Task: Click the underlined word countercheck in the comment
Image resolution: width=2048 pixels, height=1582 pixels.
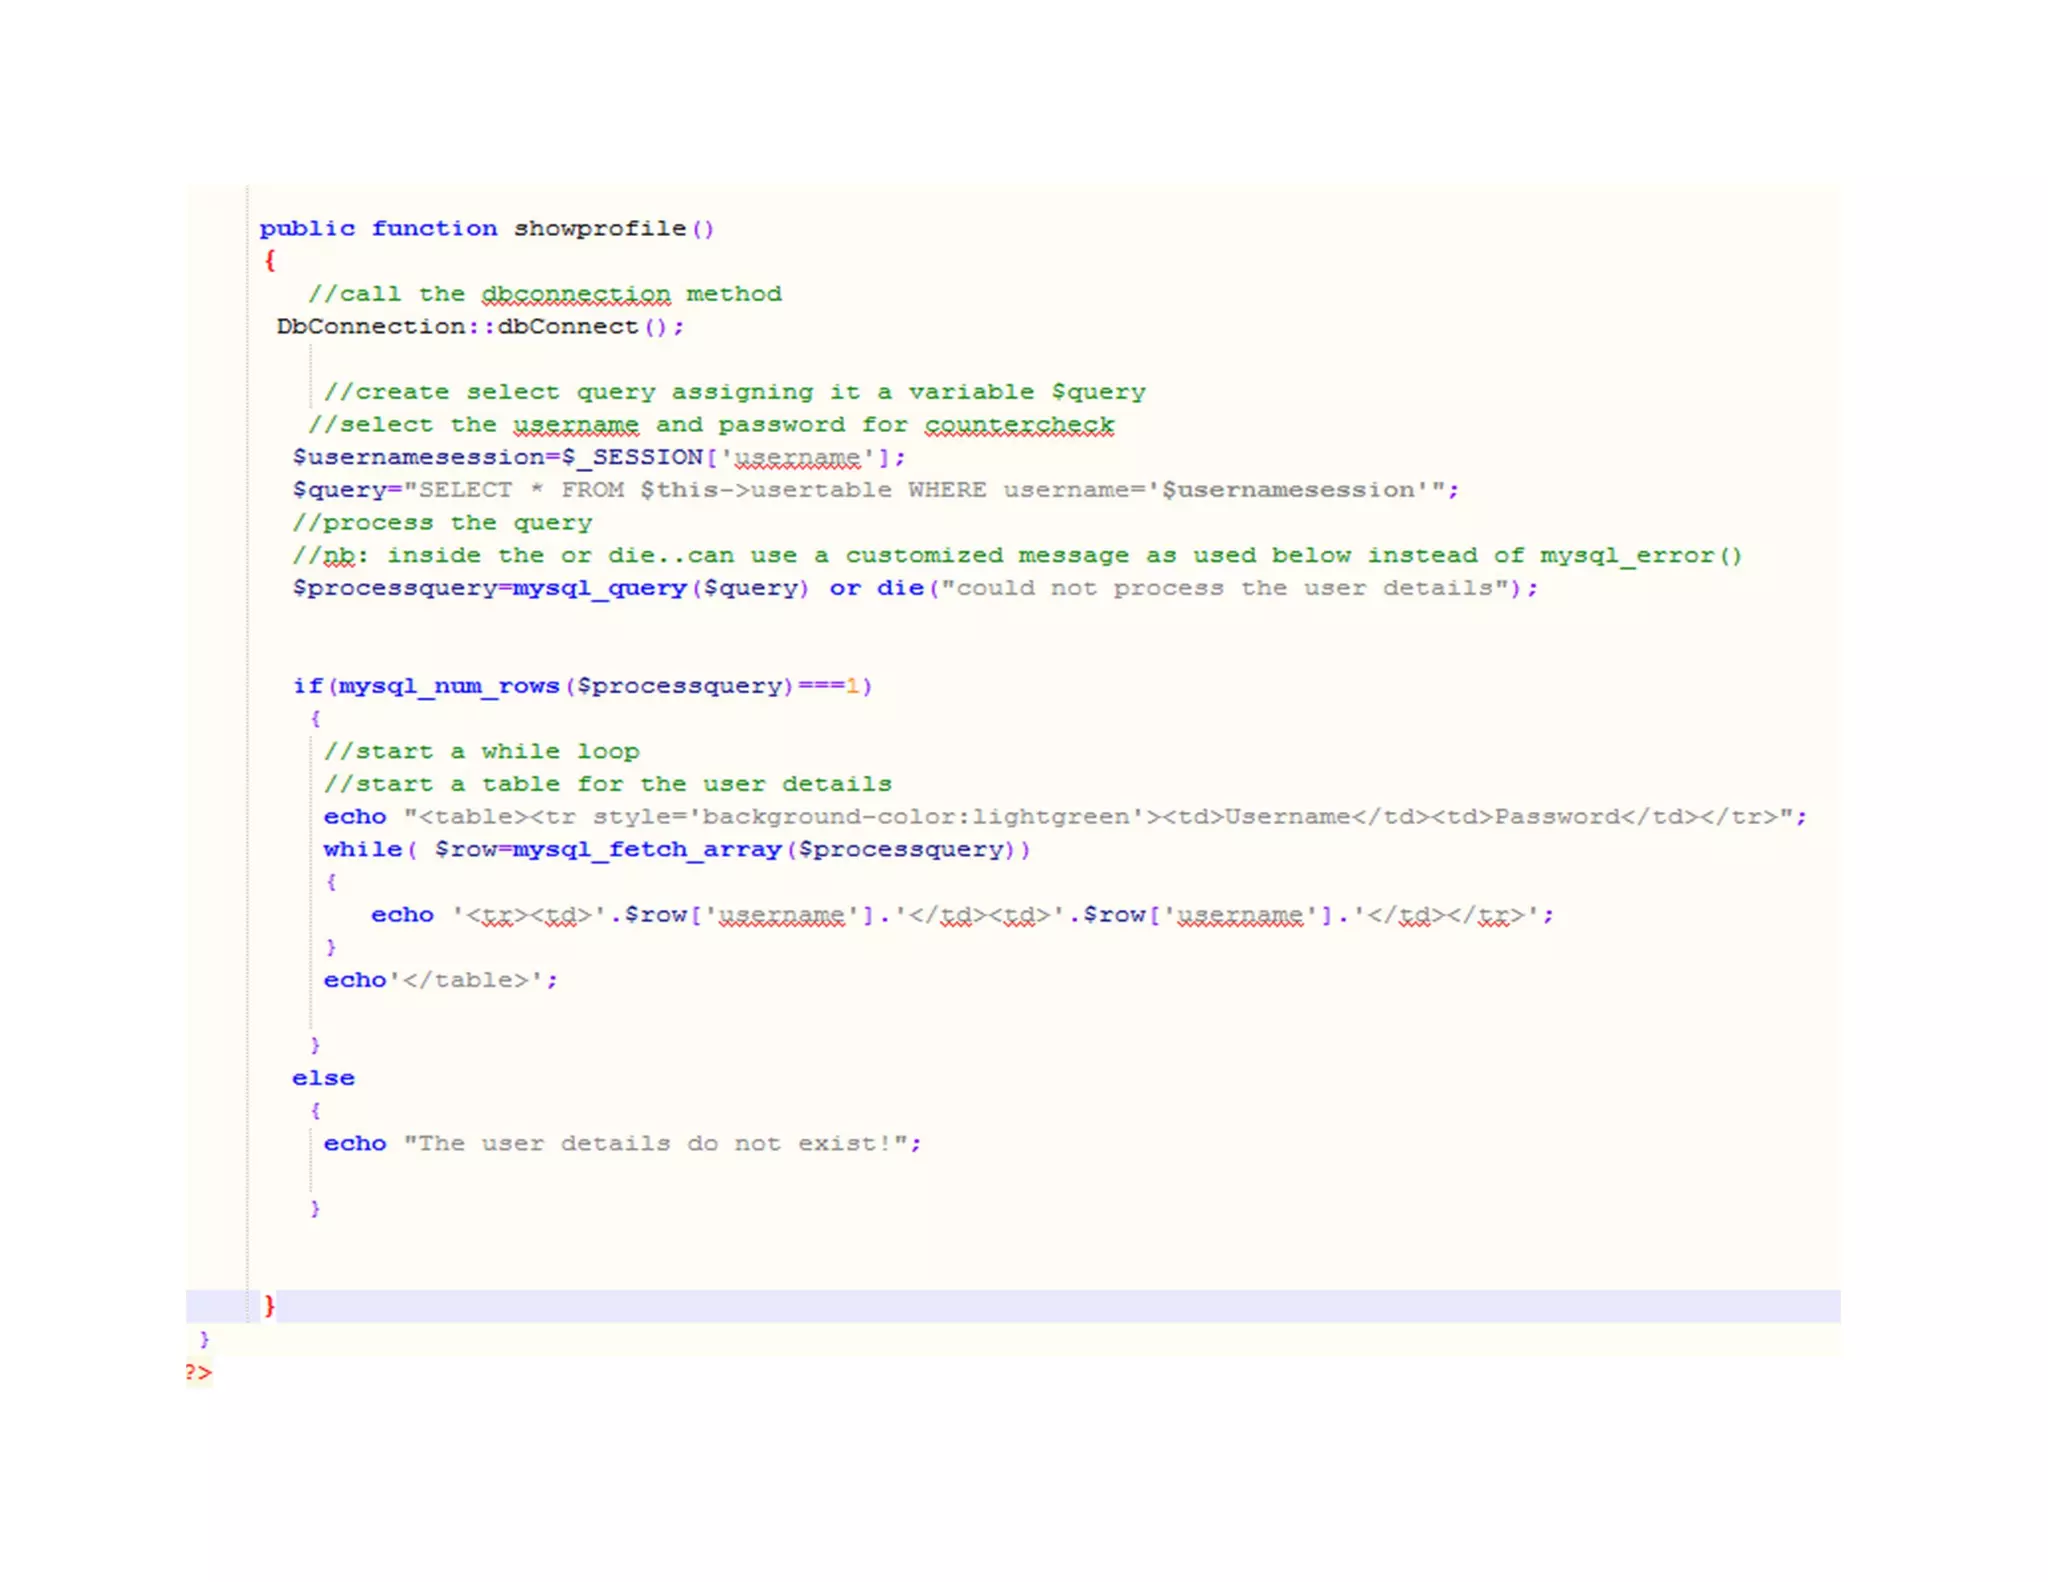Action: tap(1018, 425)
